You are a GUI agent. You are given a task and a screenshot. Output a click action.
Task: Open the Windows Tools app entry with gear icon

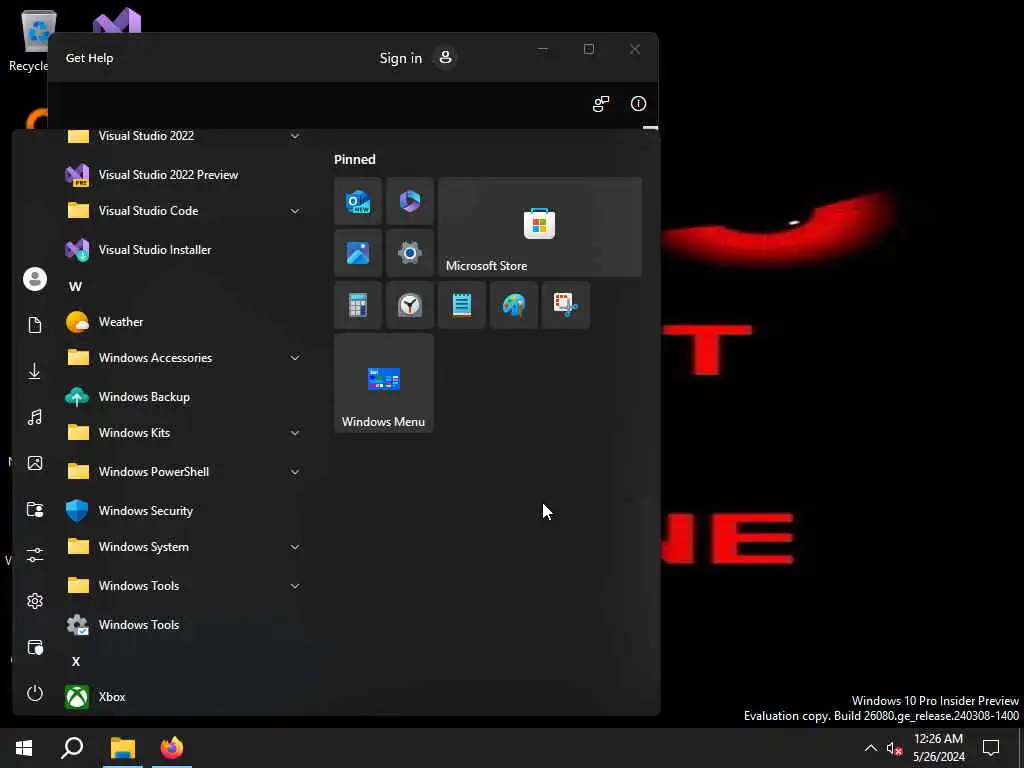184,624
